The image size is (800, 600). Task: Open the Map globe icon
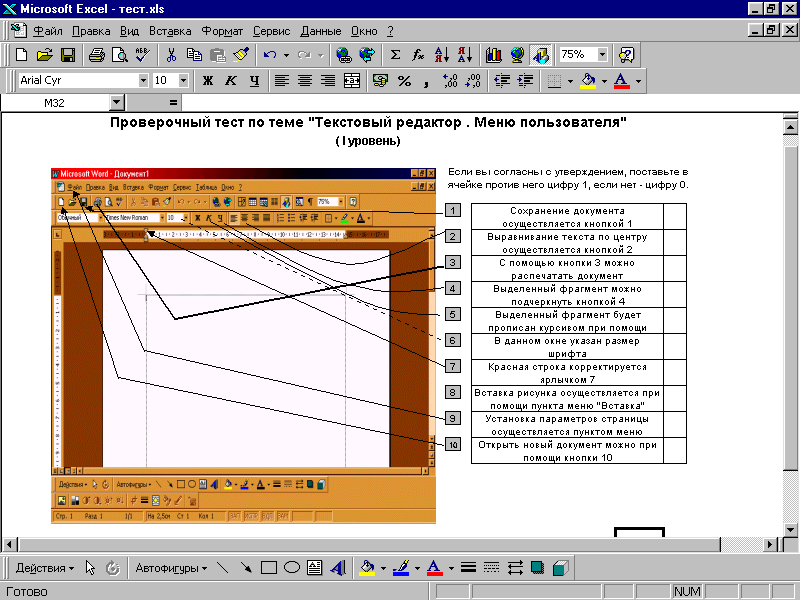(517, 55)
